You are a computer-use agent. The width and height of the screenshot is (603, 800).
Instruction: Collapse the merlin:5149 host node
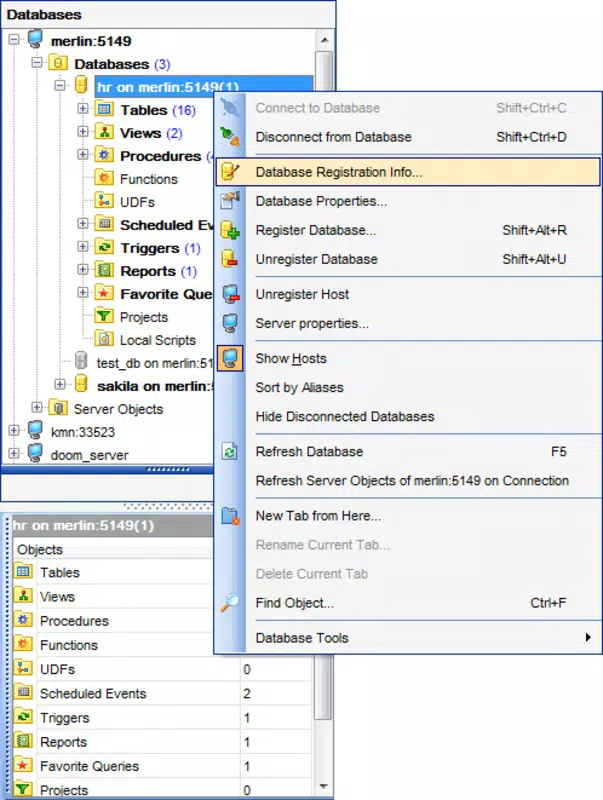[14, 40]
